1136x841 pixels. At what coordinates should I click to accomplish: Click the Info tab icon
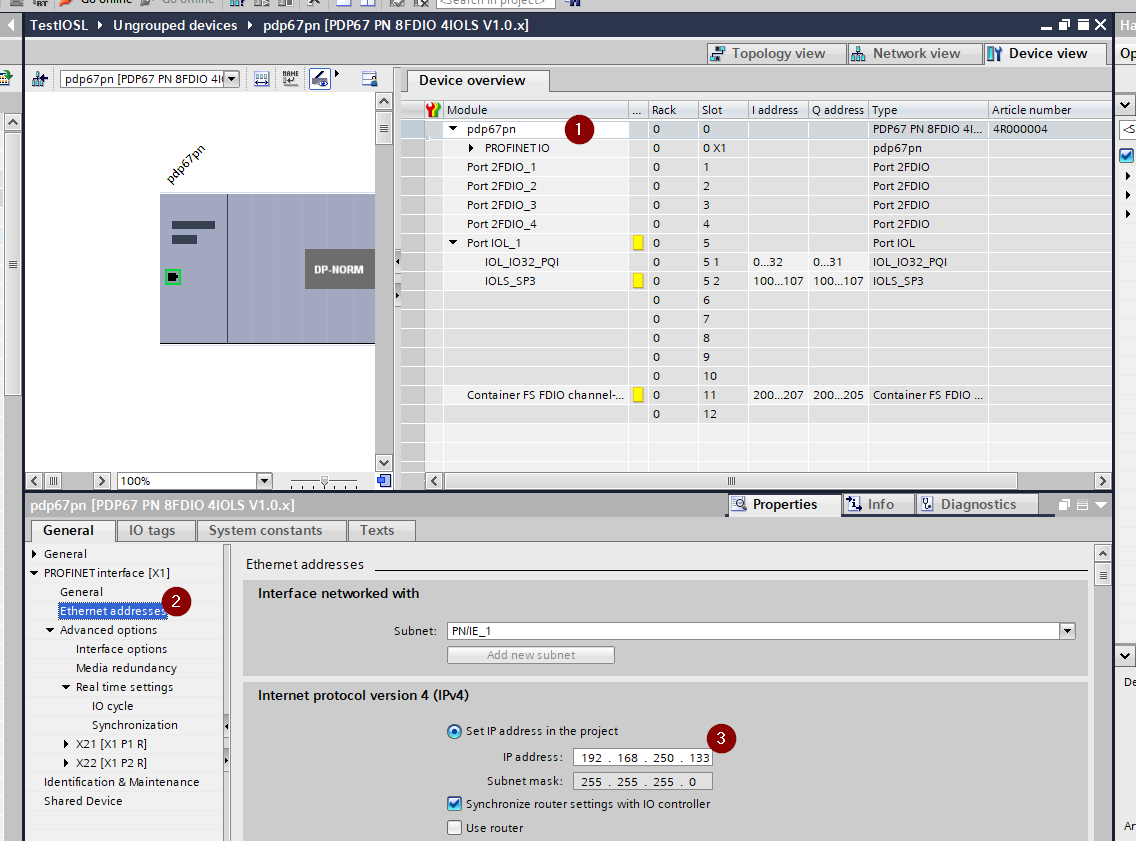[x=854, y=504]
